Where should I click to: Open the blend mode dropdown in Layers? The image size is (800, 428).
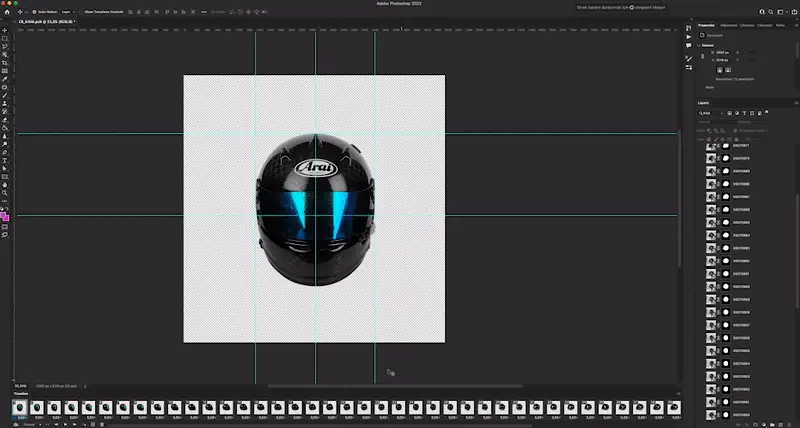[716, 122]
